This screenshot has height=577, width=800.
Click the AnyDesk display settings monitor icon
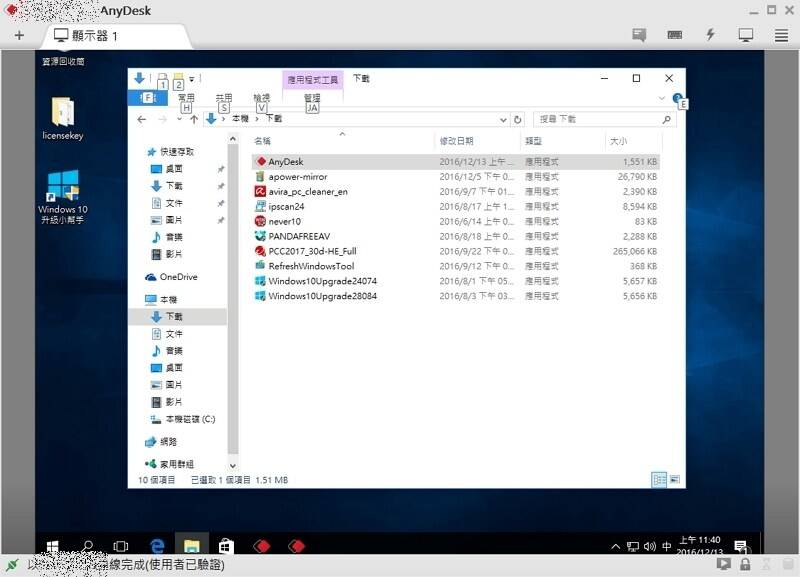745,35
